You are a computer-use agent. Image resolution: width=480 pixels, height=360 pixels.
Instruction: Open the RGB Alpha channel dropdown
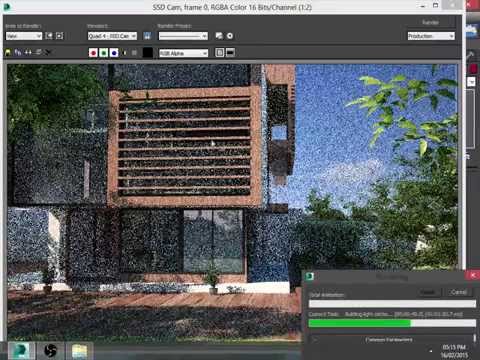[183, 53]
